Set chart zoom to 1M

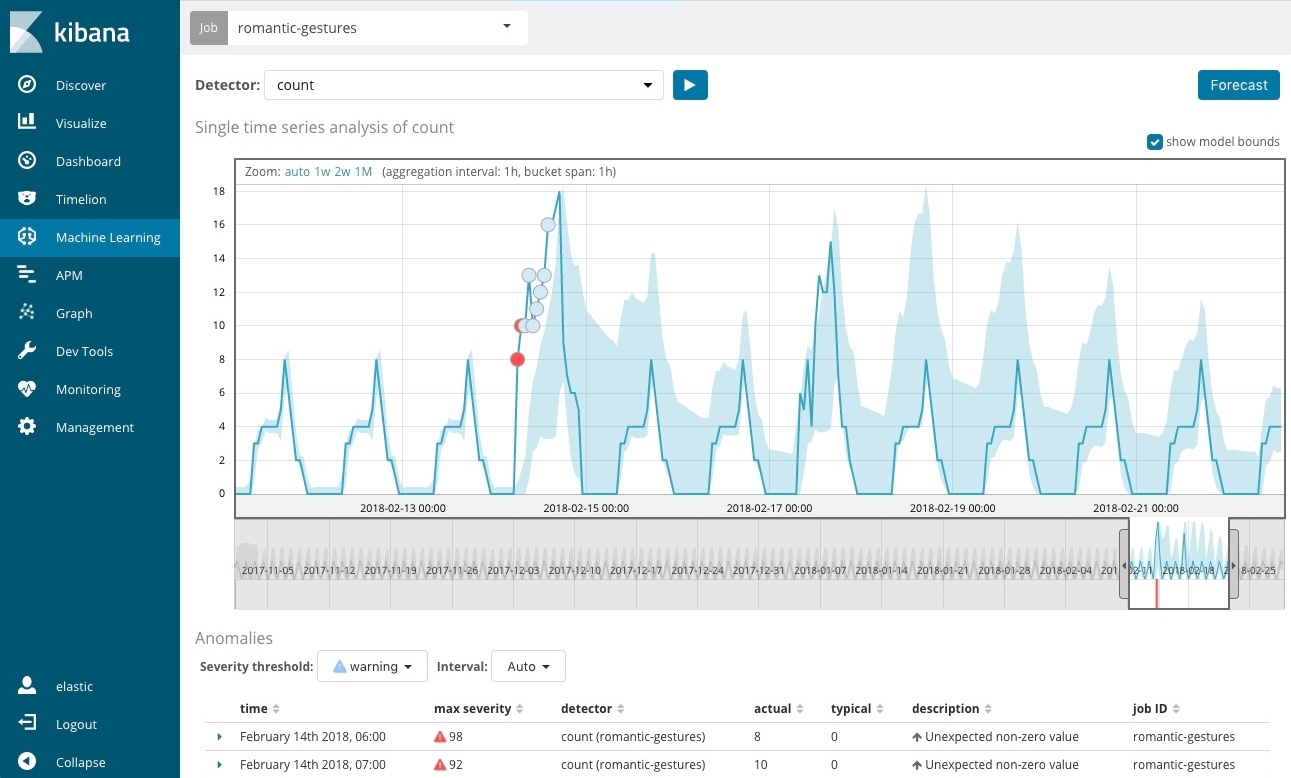coord(363,172)
